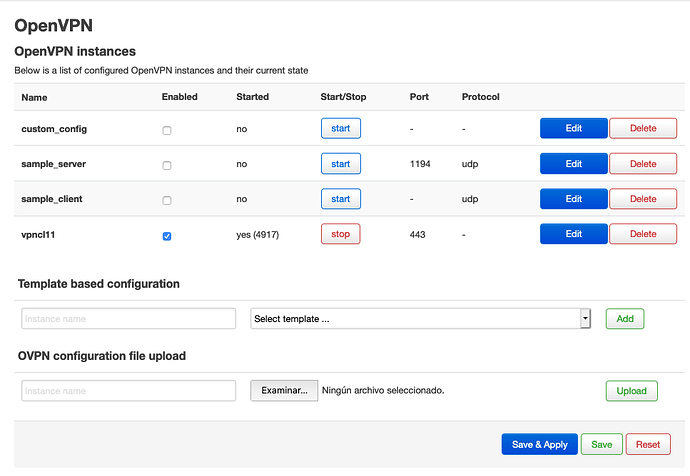Edit the vpncl11 instance
This screenshot has height=476, width=690.
[574, 234]
